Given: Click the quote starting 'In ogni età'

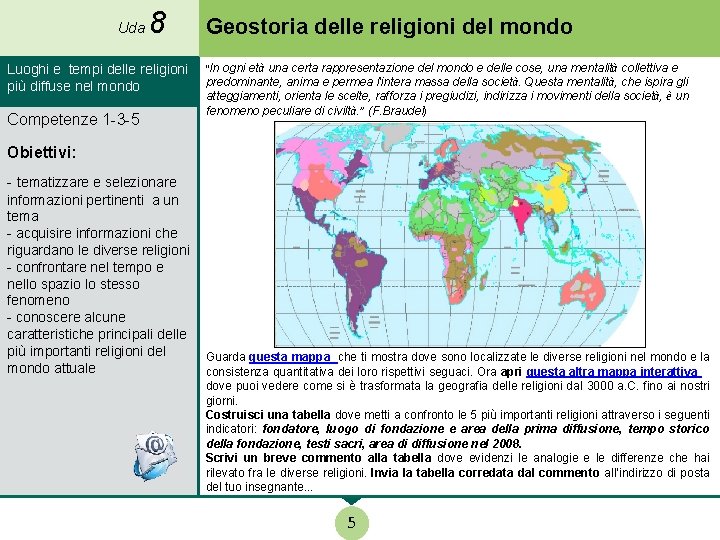Looking at the screenshot, I should pyautogui.click(x=447, y=89).
